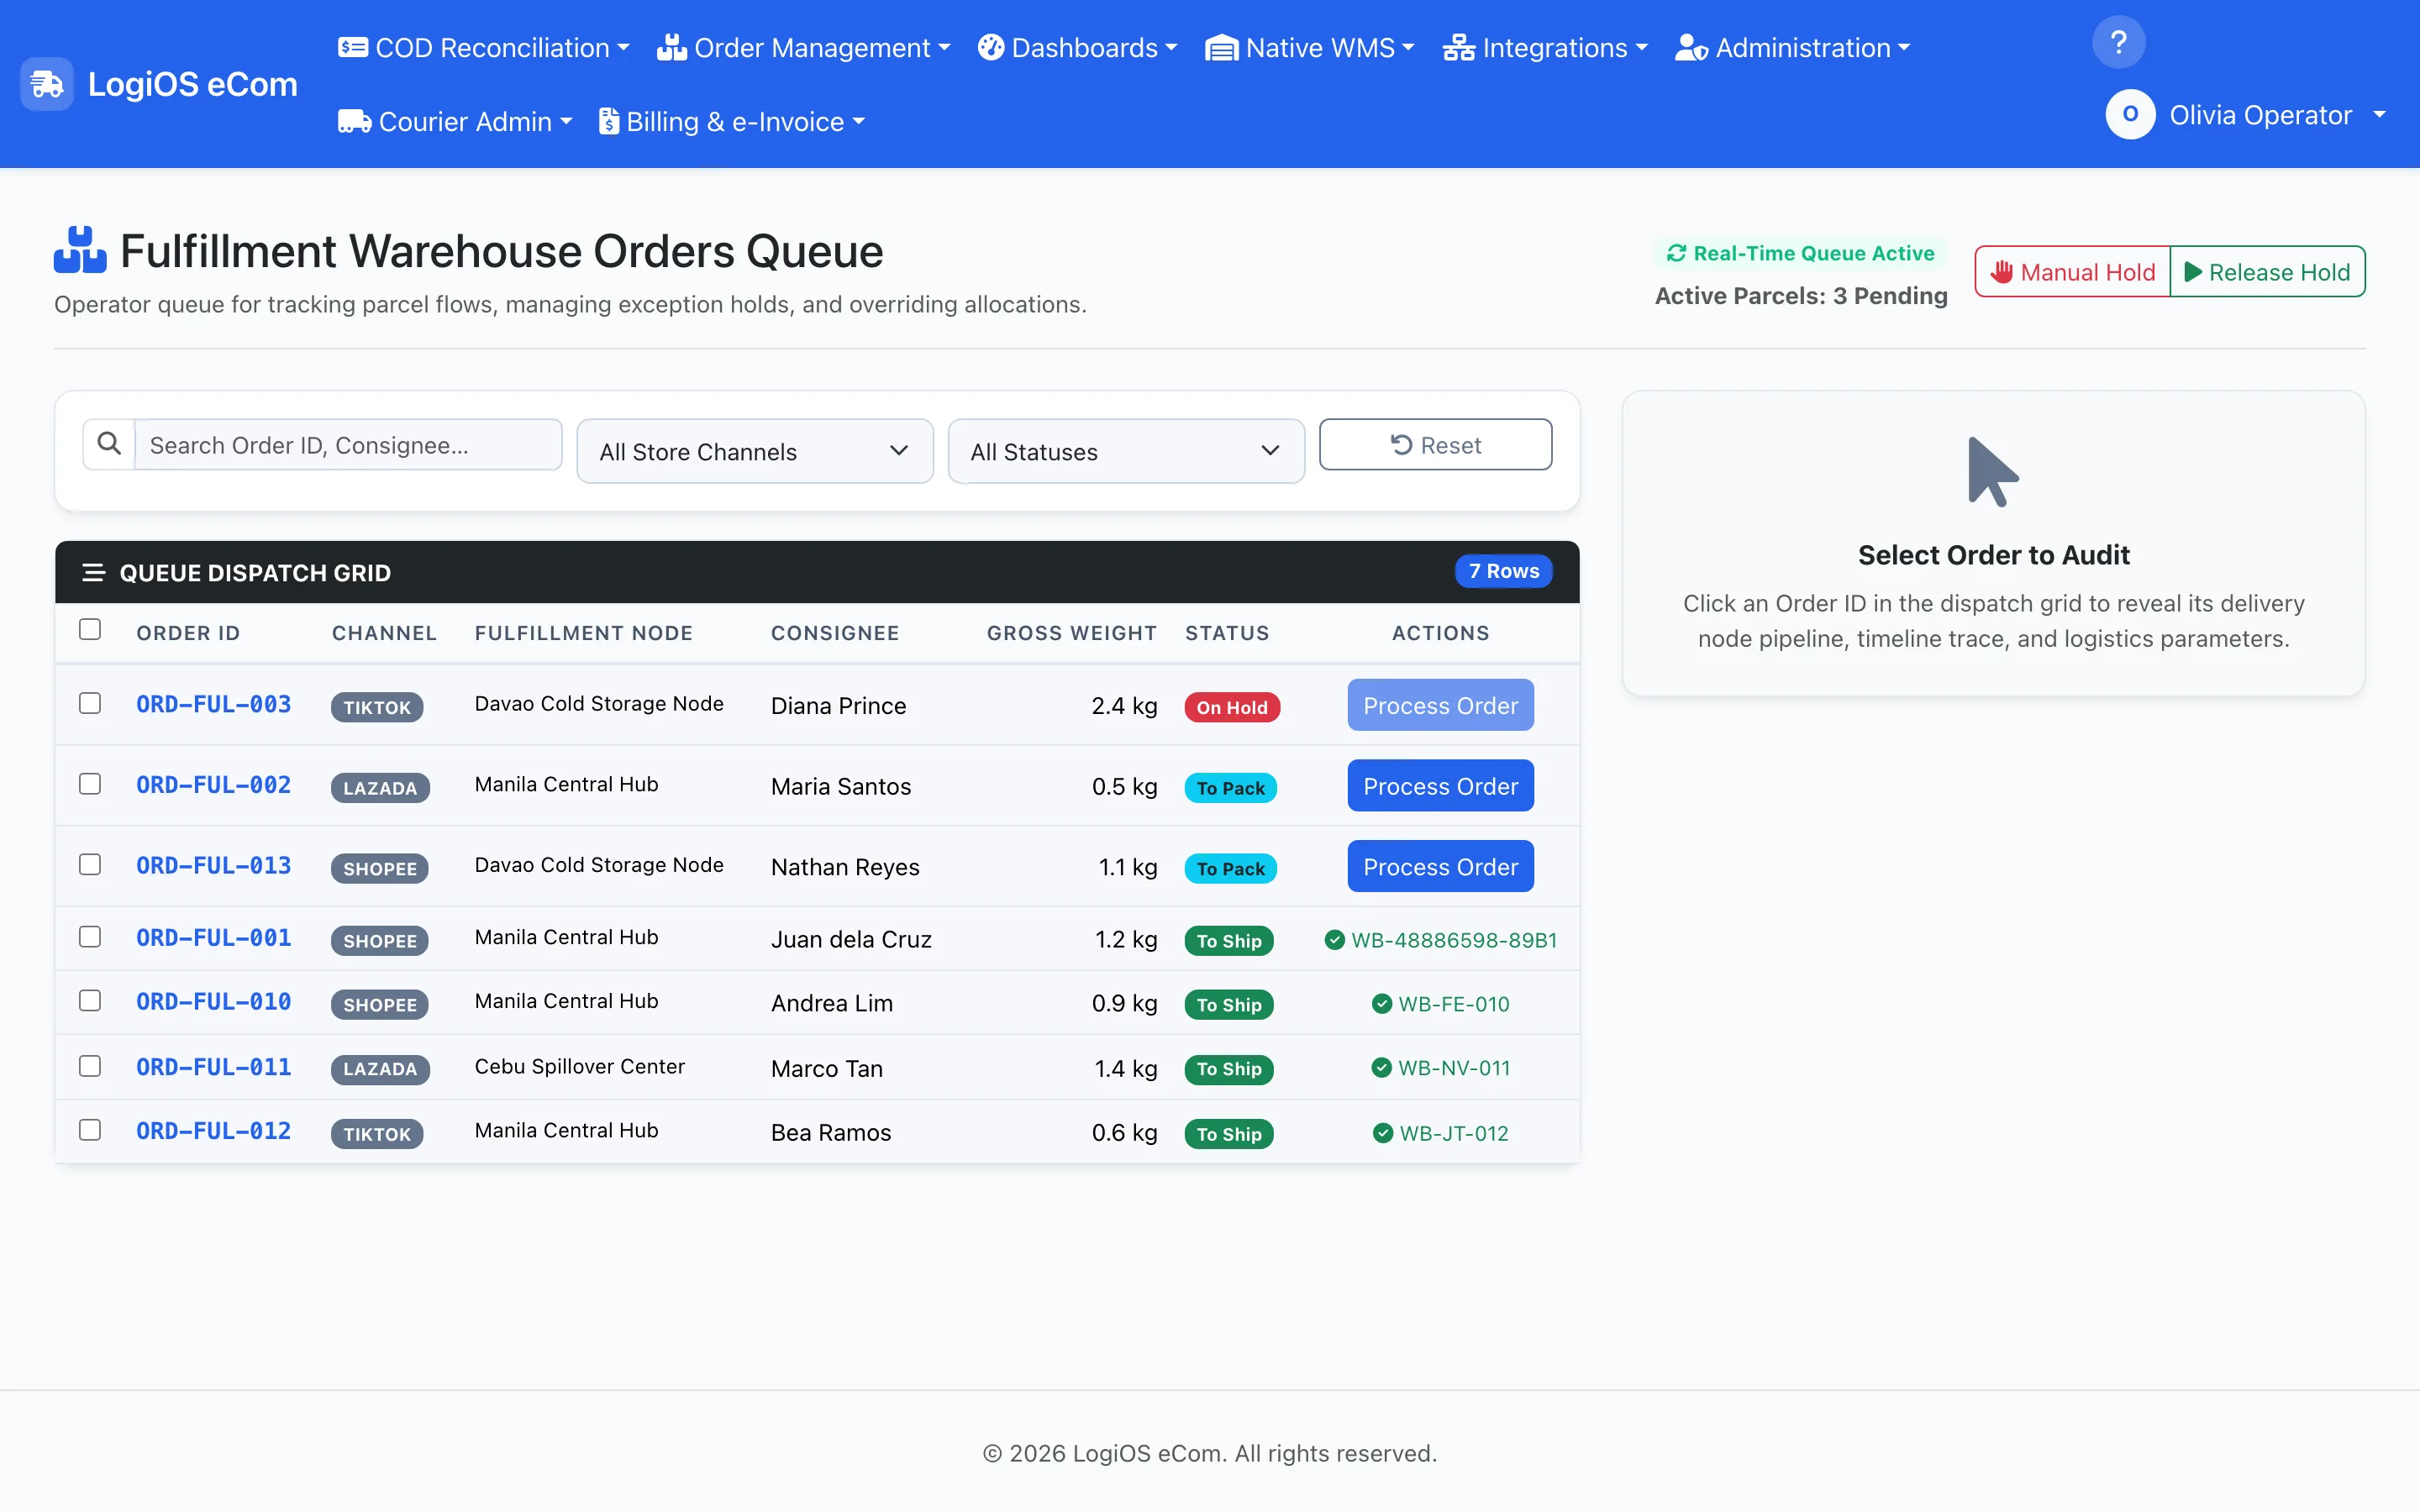
Task: Open the Billing & e-Invoice menu
Action: (x=732, y=122)
